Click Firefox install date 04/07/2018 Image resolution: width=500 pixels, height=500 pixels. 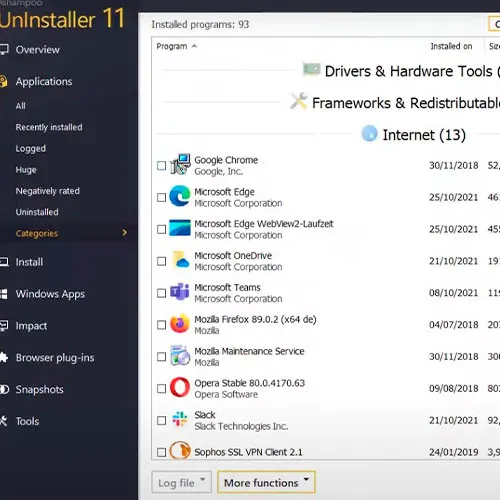[453, 325]
